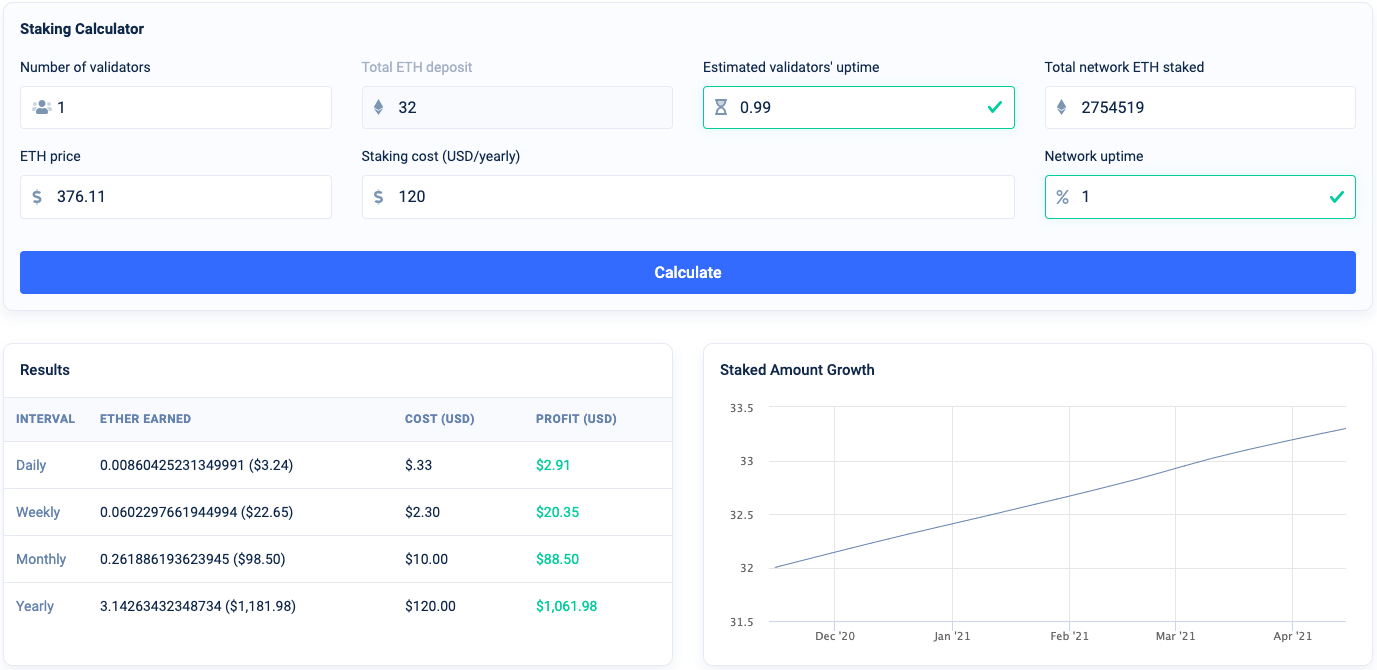This screenshot has width=1377, height=670.
Task: Click the 31.5 y-axis label
Action: point(741,622)
